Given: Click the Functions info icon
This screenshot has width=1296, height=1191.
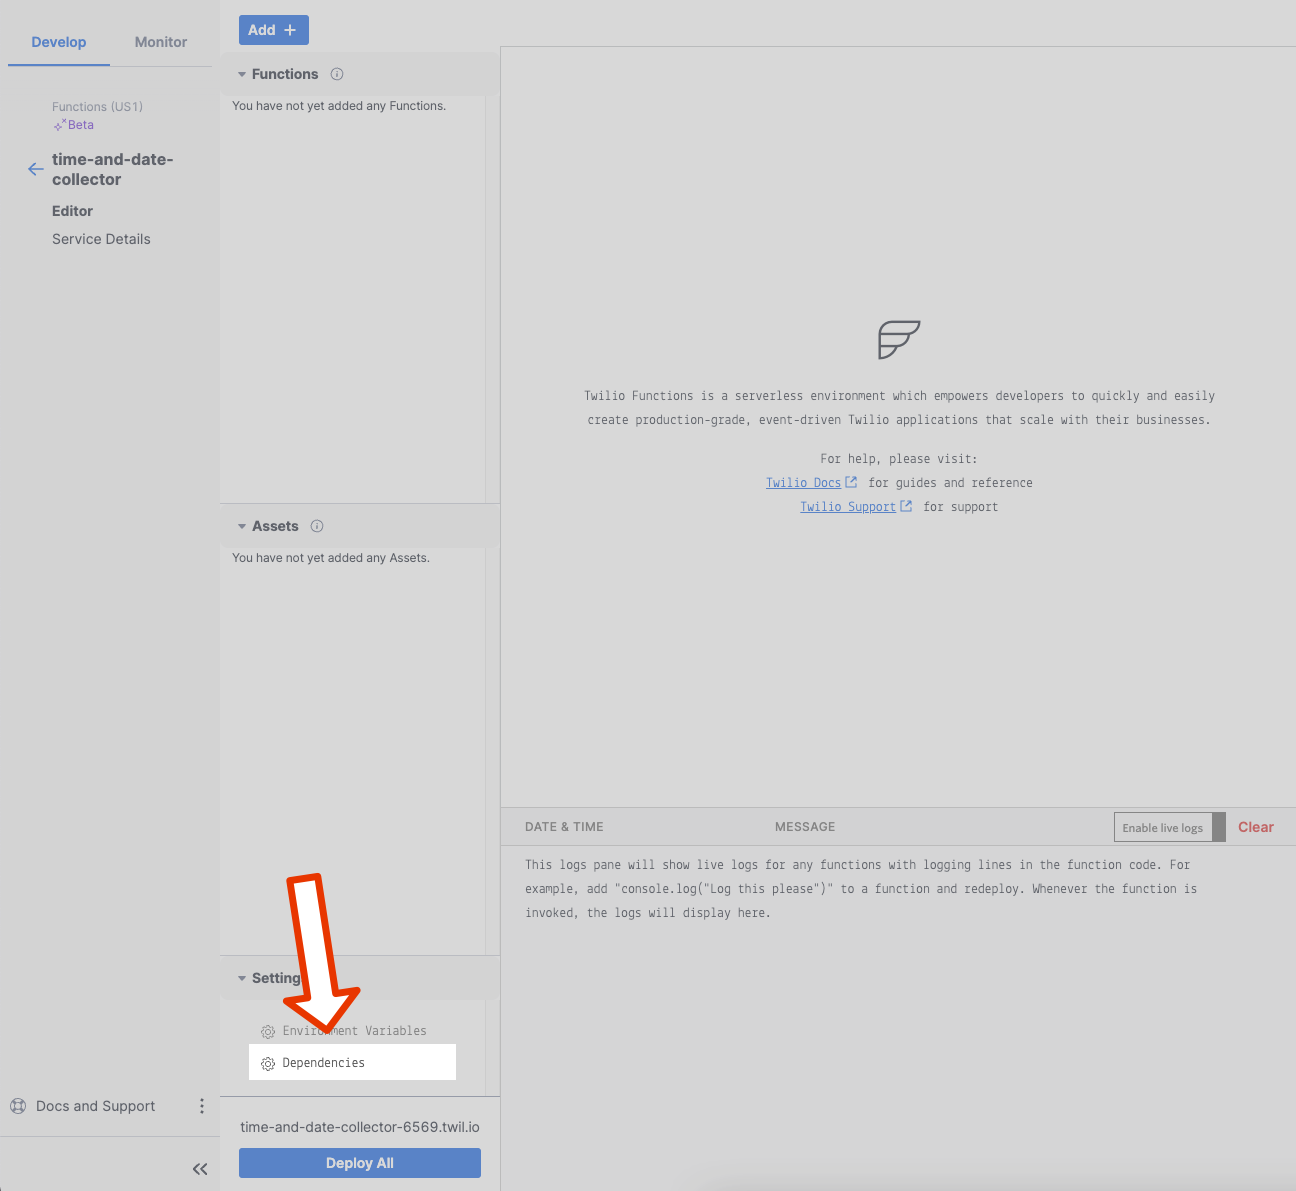Looking at the screenshot, I should [337, 74].
